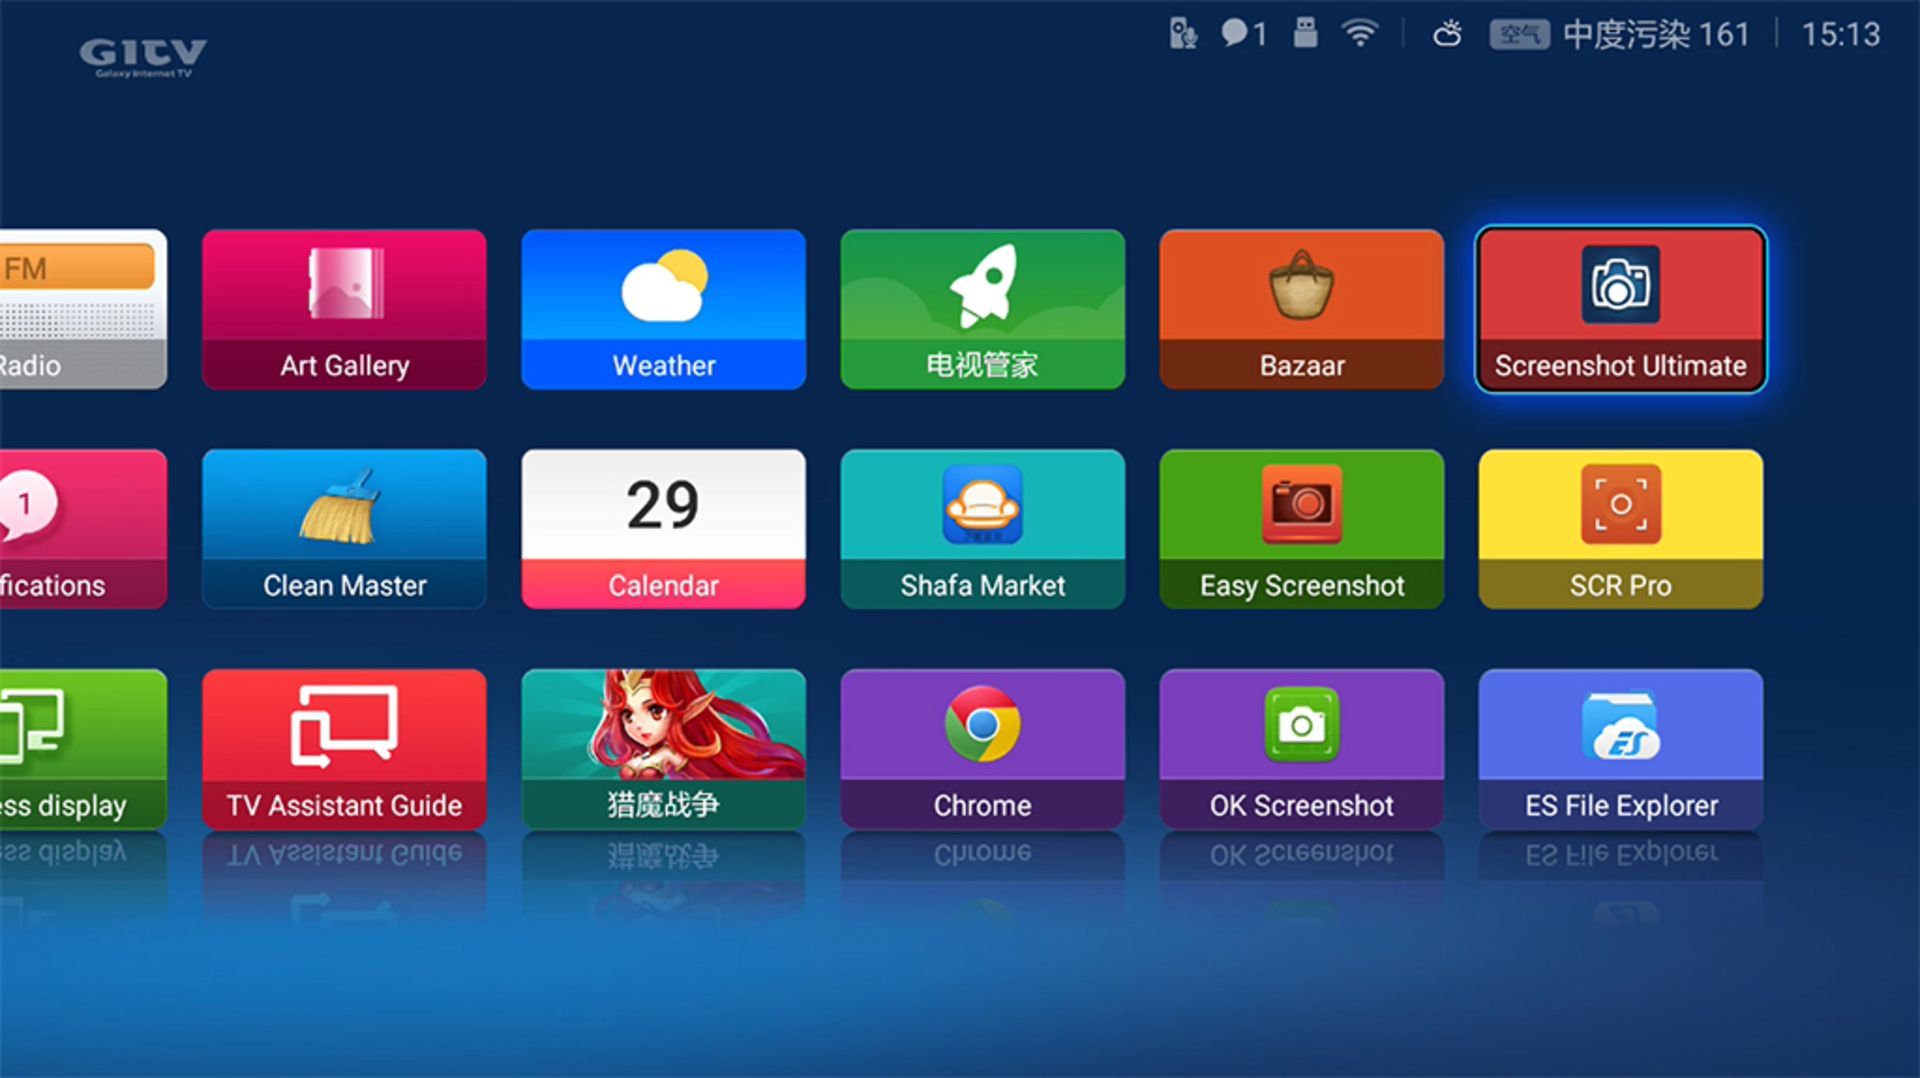Image resolution: width=1920 pixels, height=1078 pixels.
Task: Open the message notification showing 1
Action: click(x=1242, y=33)
